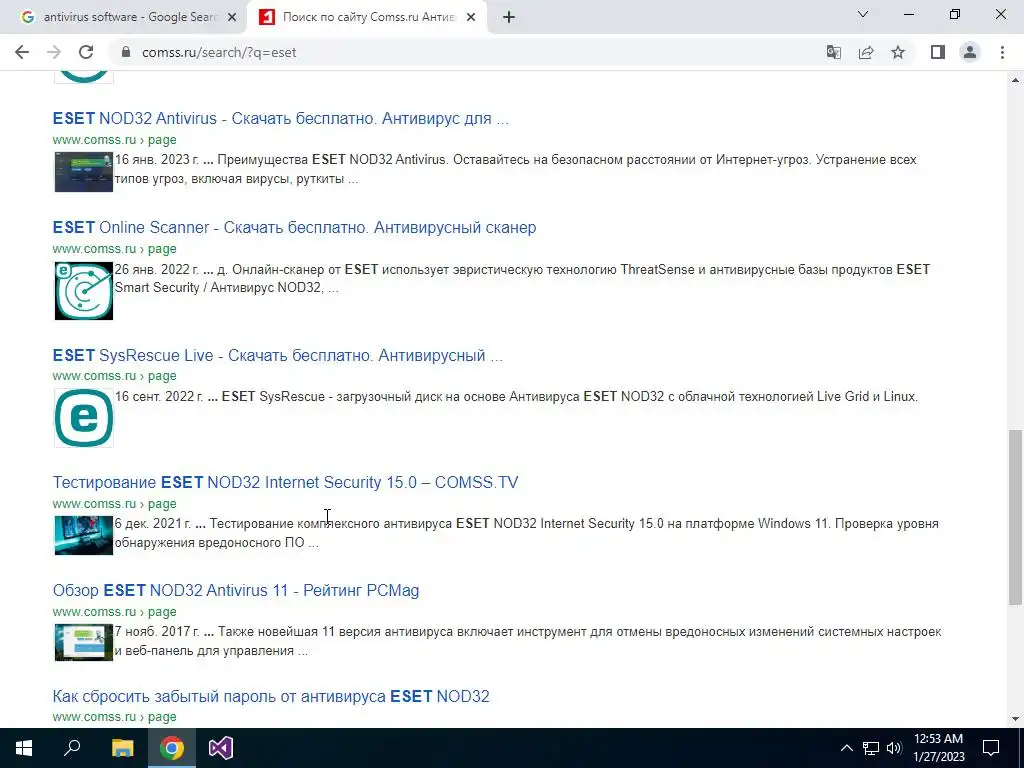The height and width of the screenshot is (768, 1024).
Task: Click the ESET SysRescue logo thumbnail
Action: [x=84, y=418]
